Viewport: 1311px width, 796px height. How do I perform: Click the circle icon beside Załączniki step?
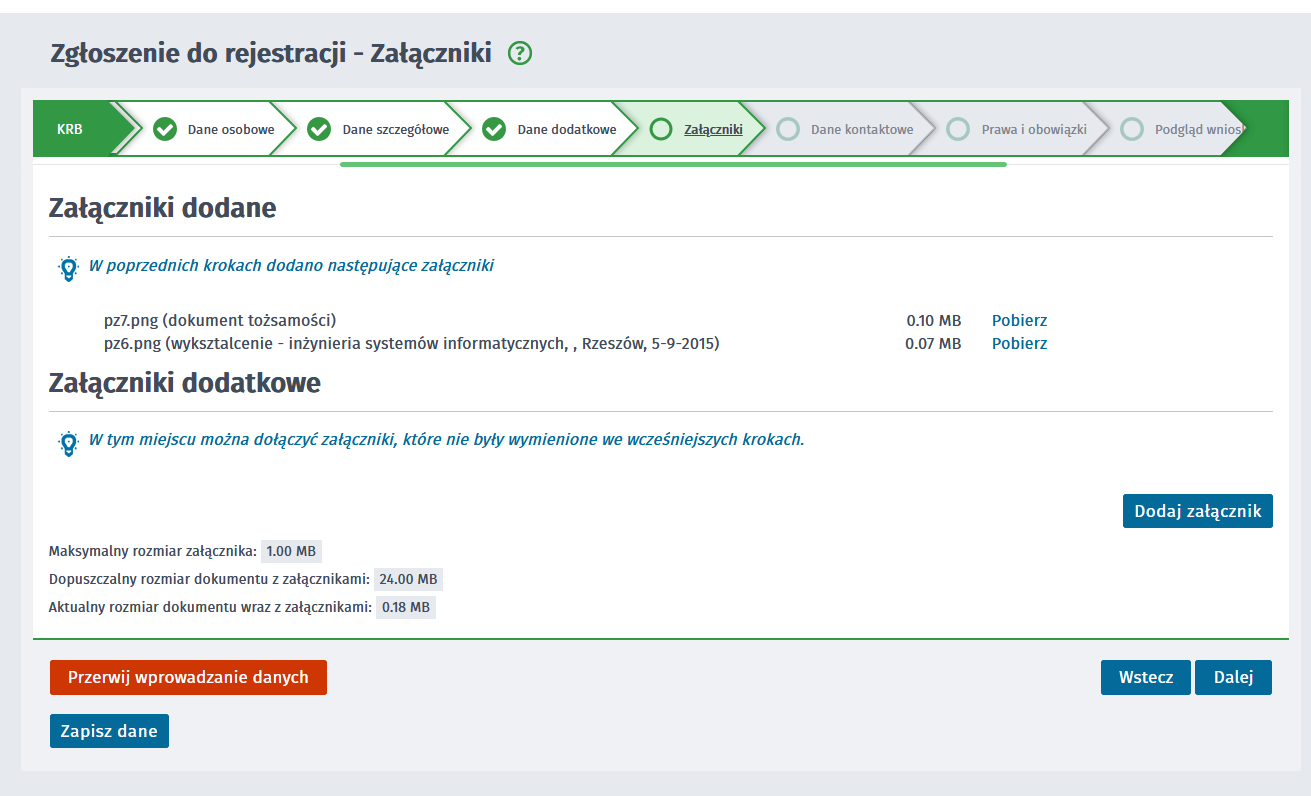[x=661, y=129]
